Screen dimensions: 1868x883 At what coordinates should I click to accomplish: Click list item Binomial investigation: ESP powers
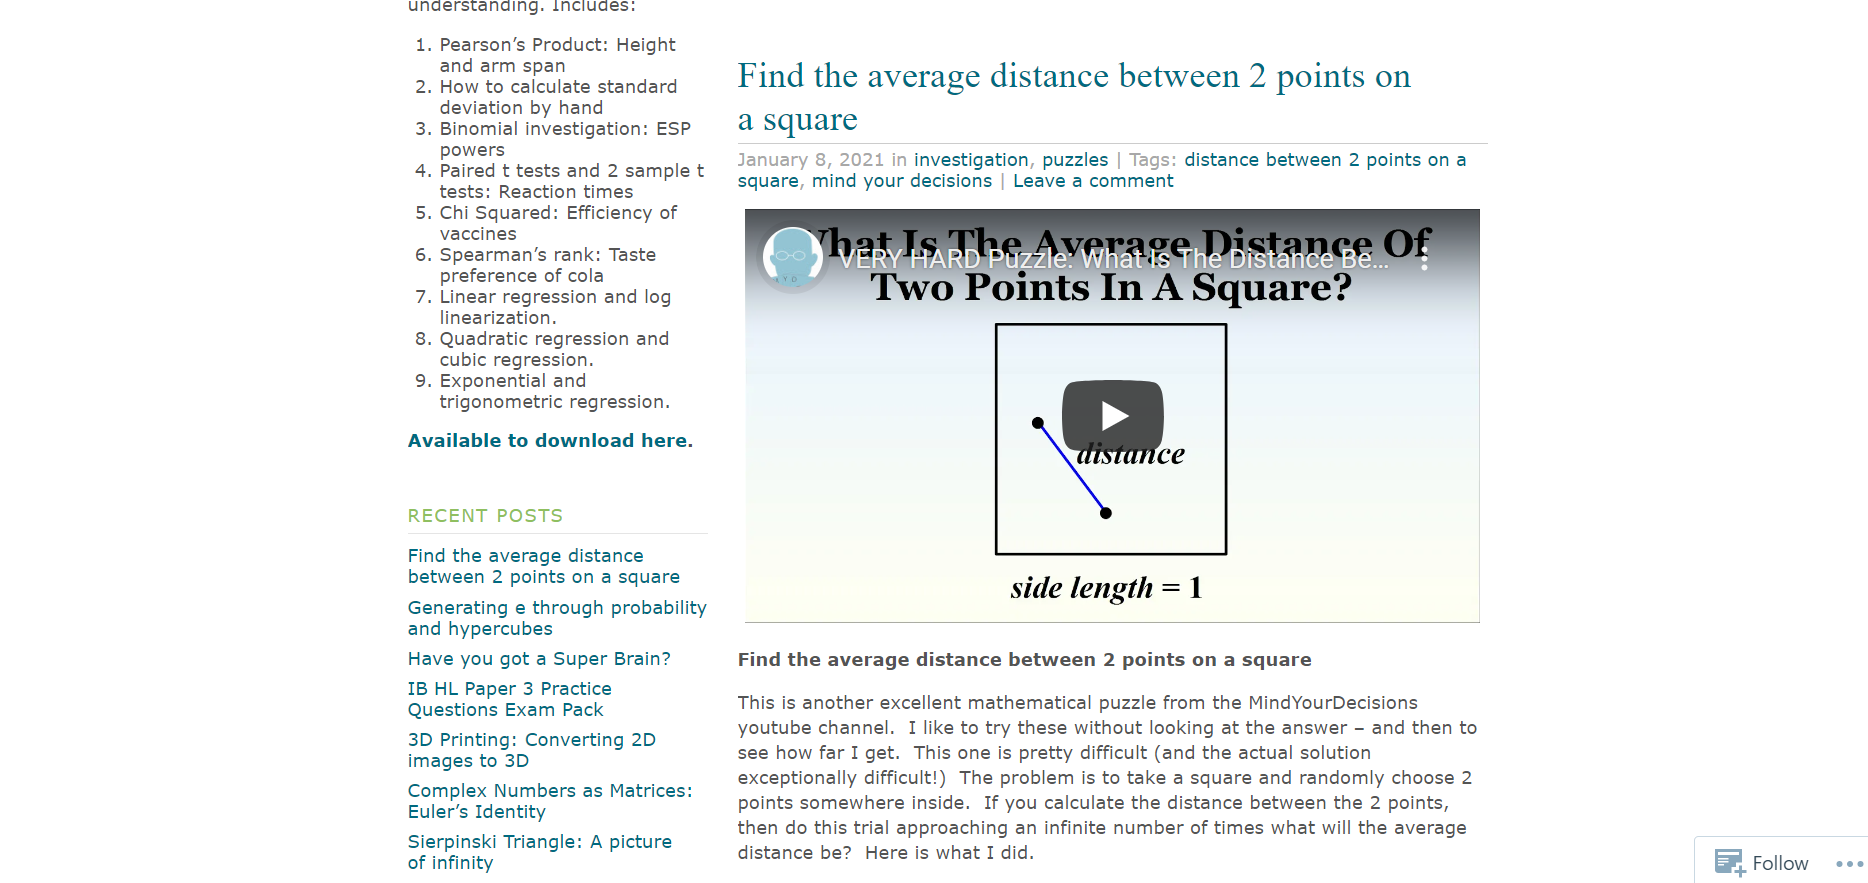tap(565, 139)
